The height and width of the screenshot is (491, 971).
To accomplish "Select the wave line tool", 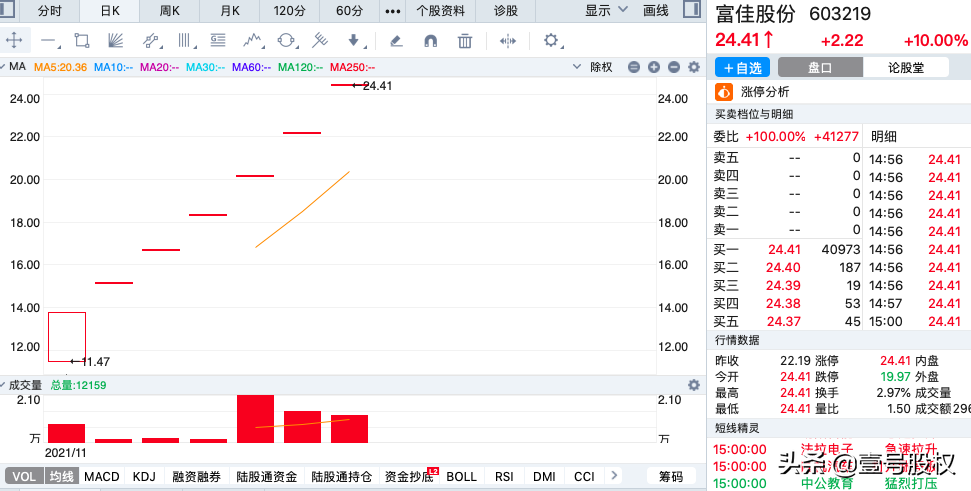I will coord(252,41).
